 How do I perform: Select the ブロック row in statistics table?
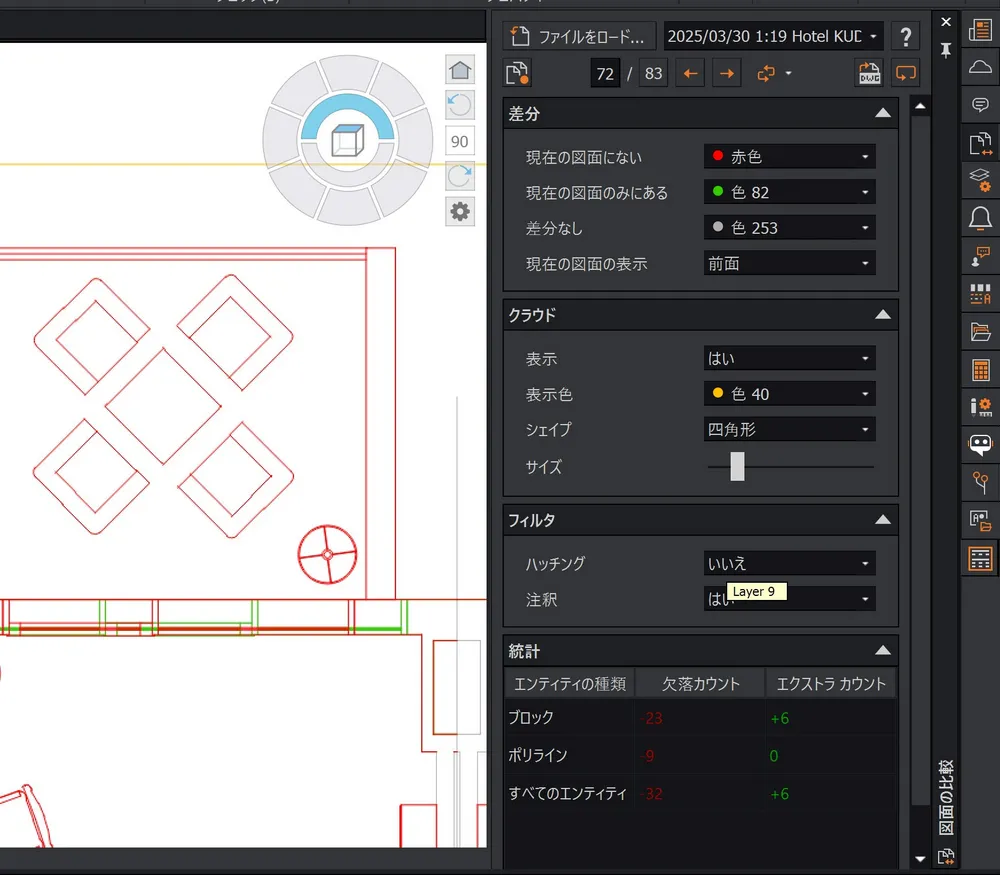click(x=700, y=717)
